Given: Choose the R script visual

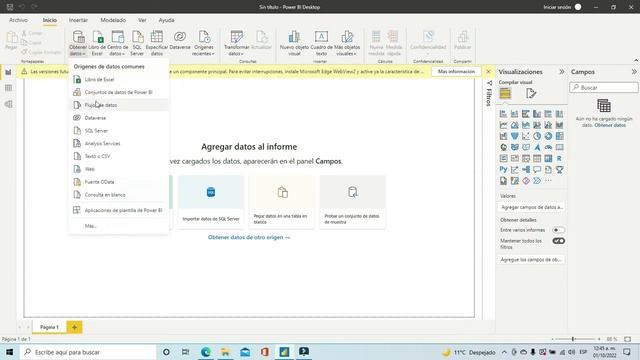Looking at the screenshot, I should [x=559, y=158].
